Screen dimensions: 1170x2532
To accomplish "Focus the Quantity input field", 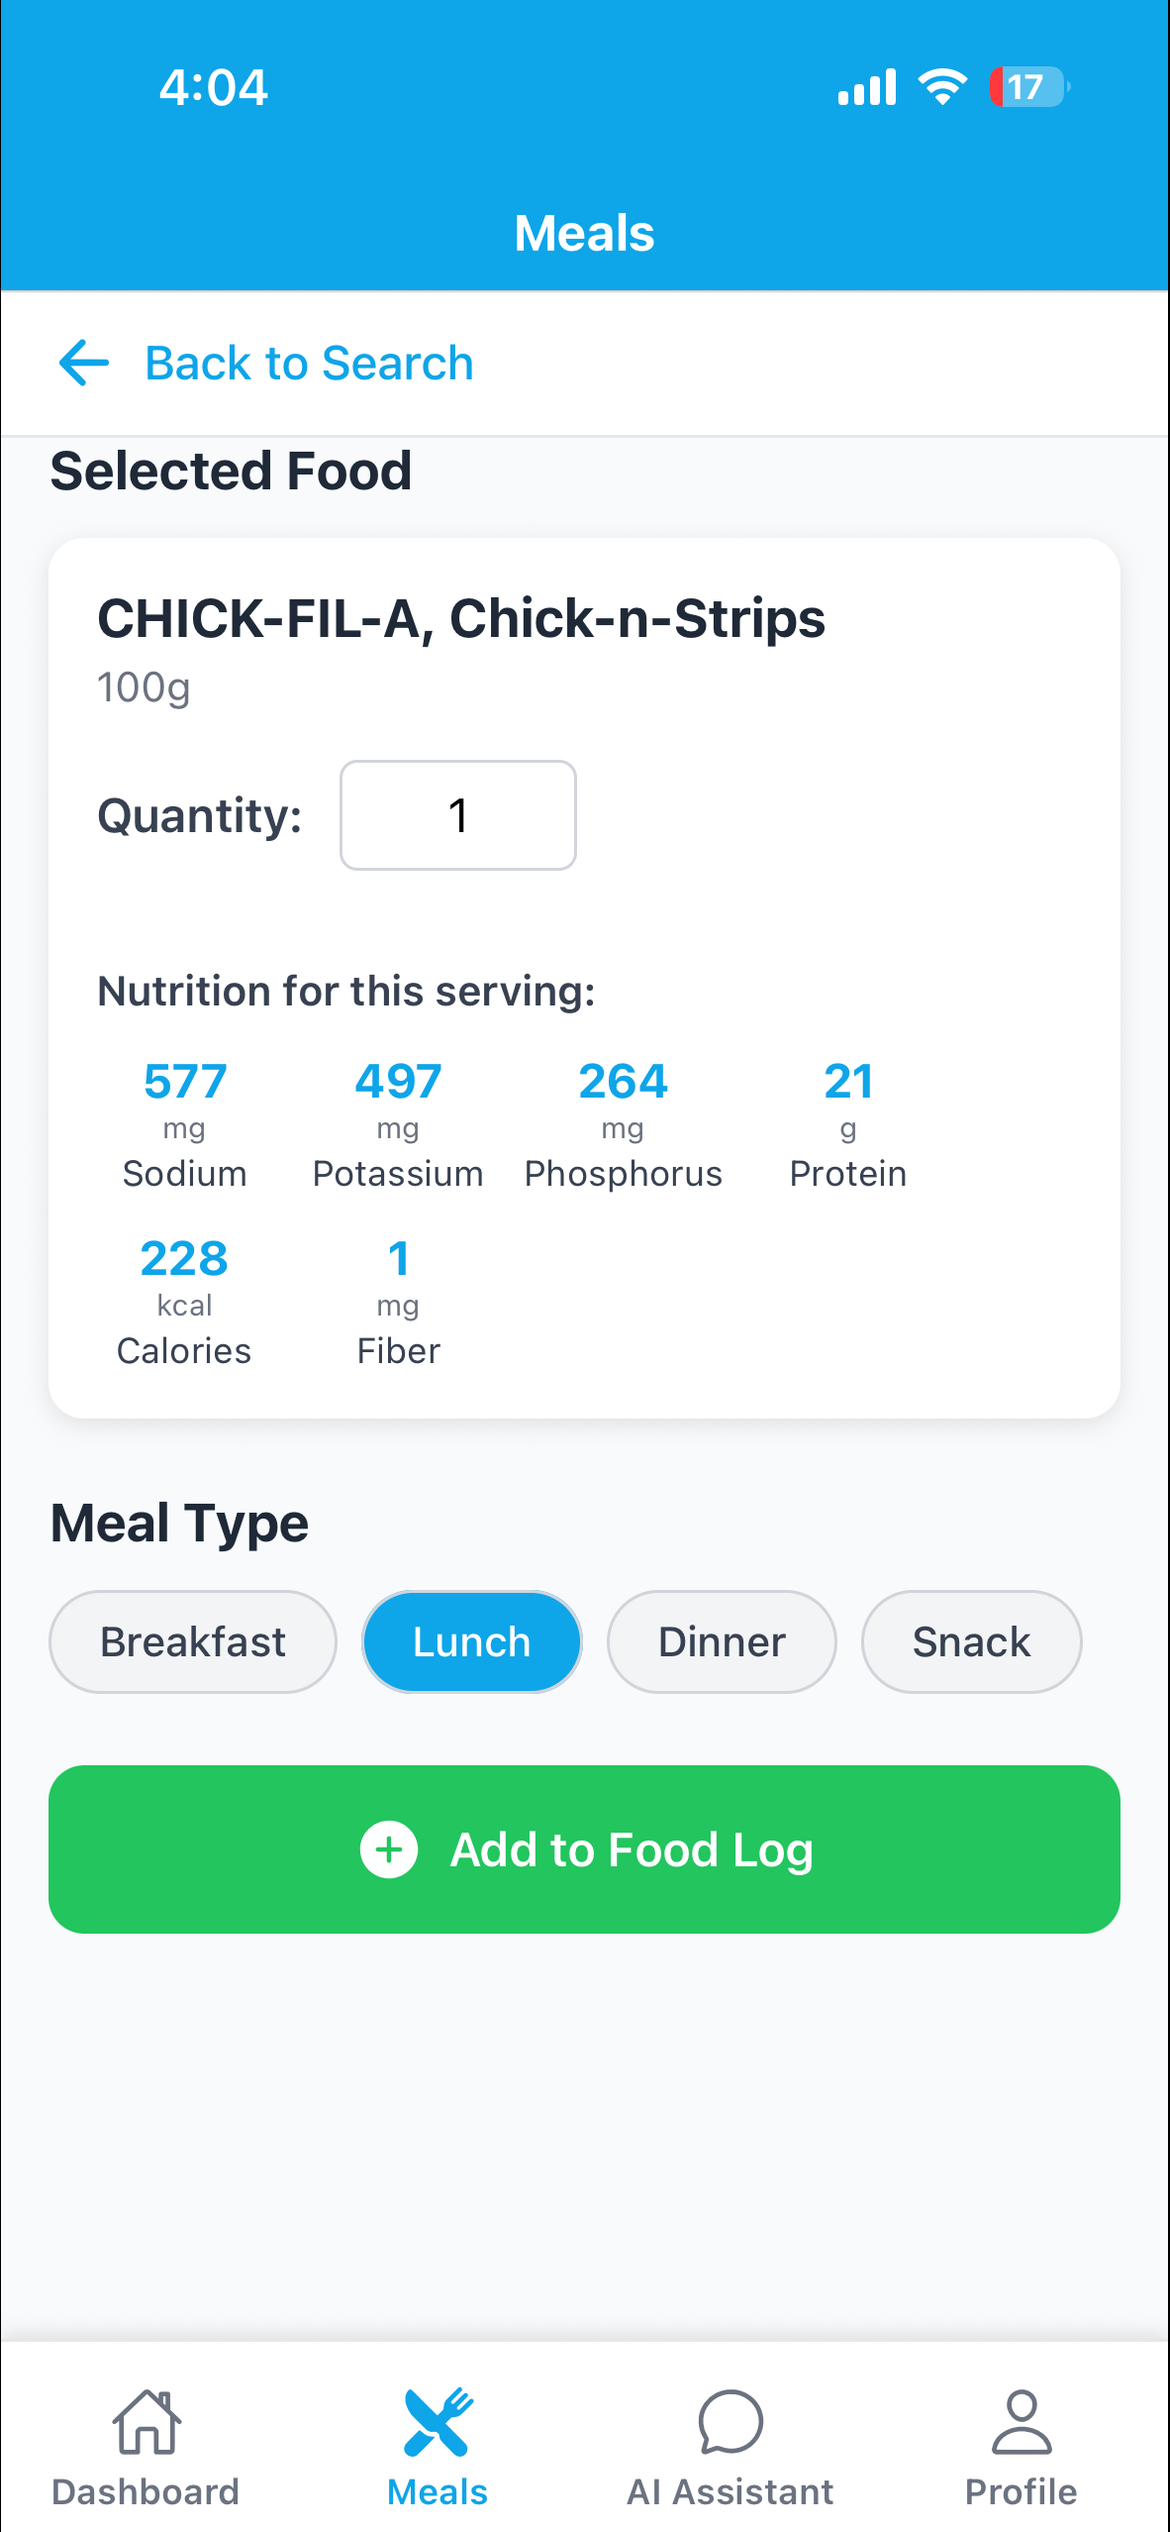I will pyautogui.click(x=458, y=815).
